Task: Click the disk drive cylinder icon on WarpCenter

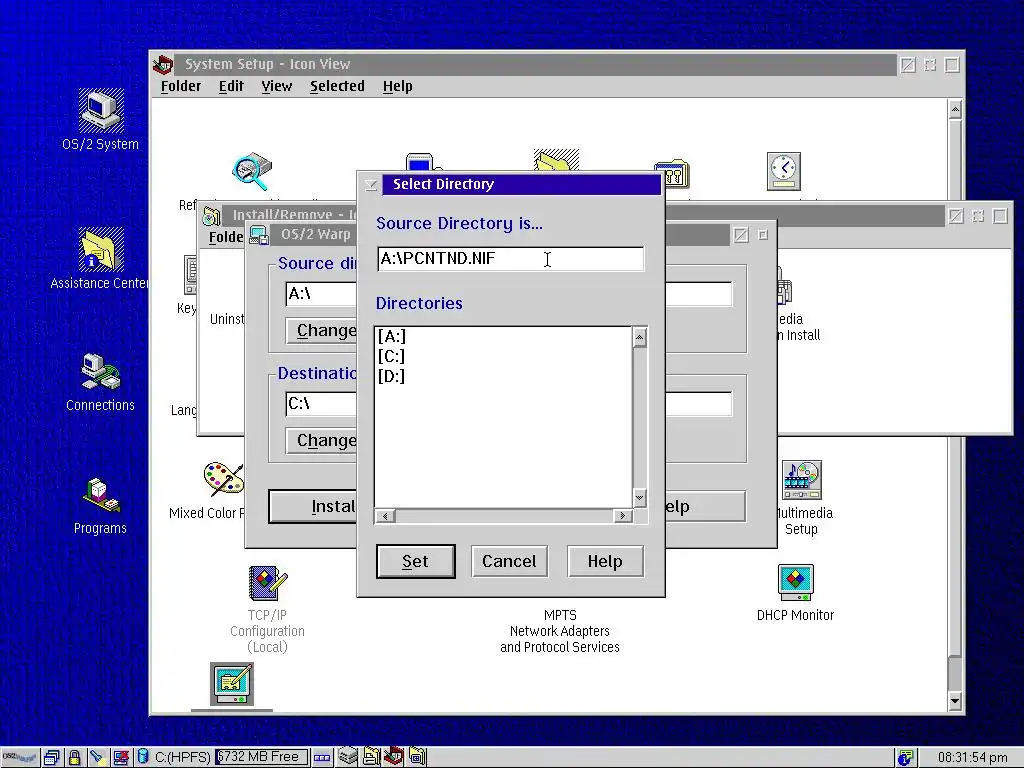Action: (143, 758)
